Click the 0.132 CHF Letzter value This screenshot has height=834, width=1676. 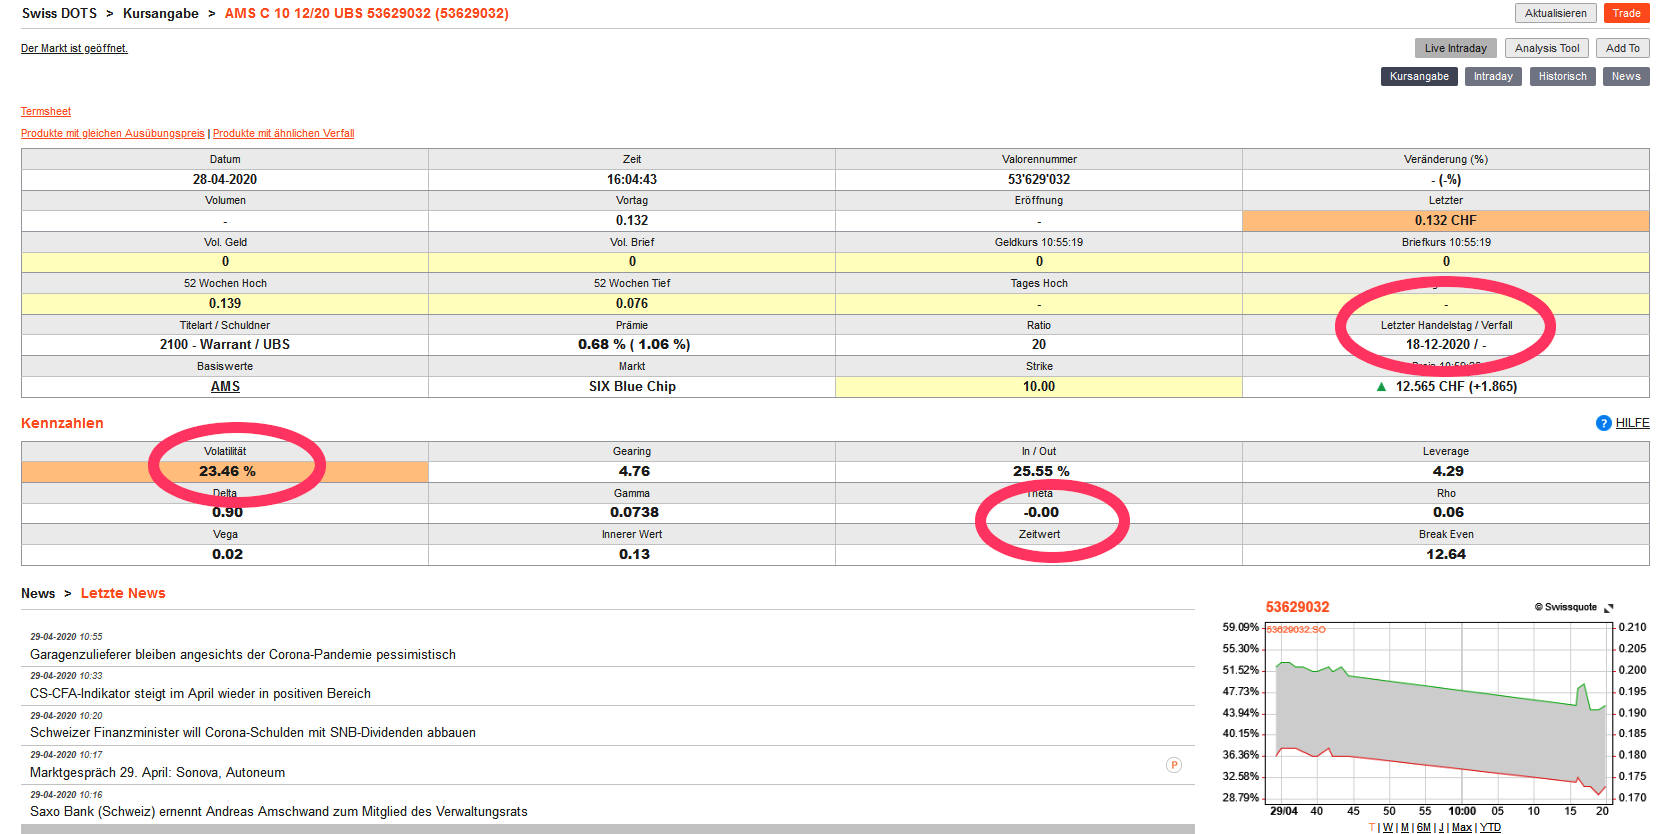(1445, 220)
